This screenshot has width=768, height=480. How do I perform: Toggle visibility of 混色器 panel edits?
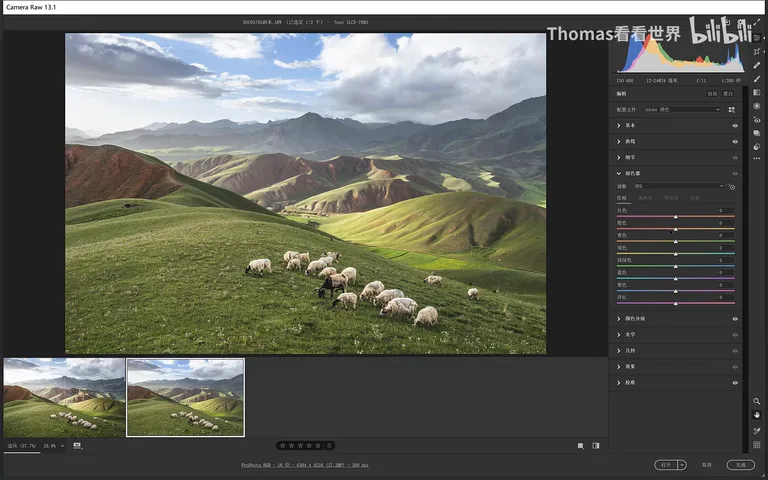735,173
